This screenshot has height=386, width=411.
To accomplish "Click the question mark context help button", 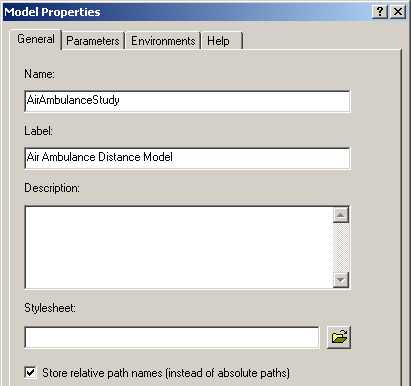I will [380, 12].
